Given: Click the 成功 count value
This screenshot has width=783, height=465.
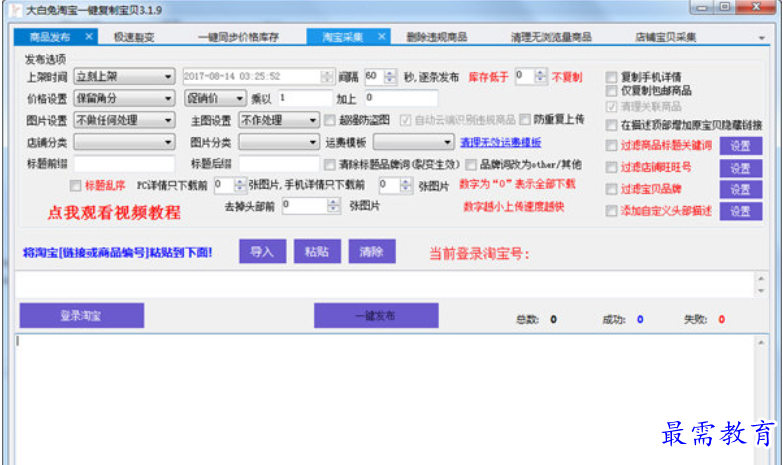Looking at the screenshot, I should [x=640, y=319].
